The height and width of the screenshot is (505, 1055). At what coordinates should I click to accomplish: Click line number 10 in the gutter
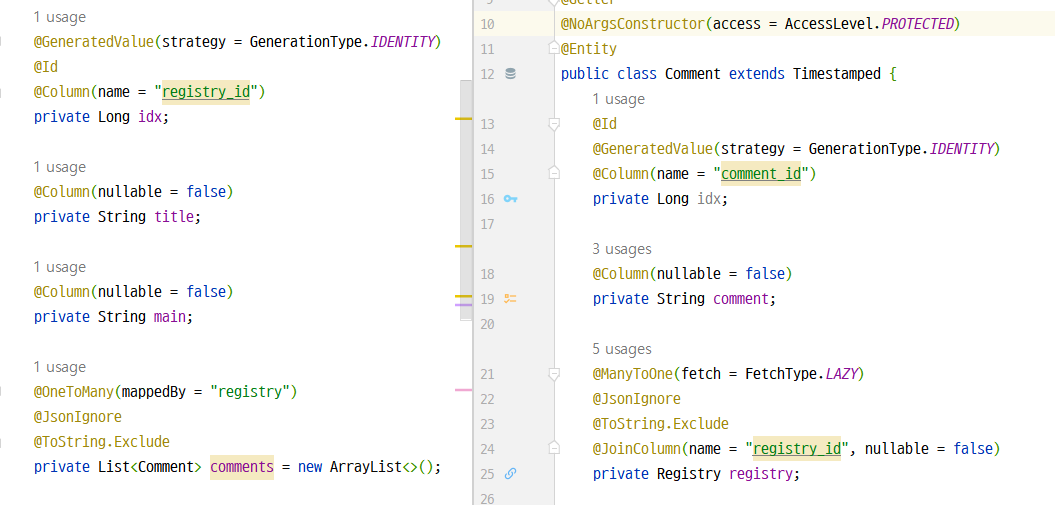coord(487,25)
